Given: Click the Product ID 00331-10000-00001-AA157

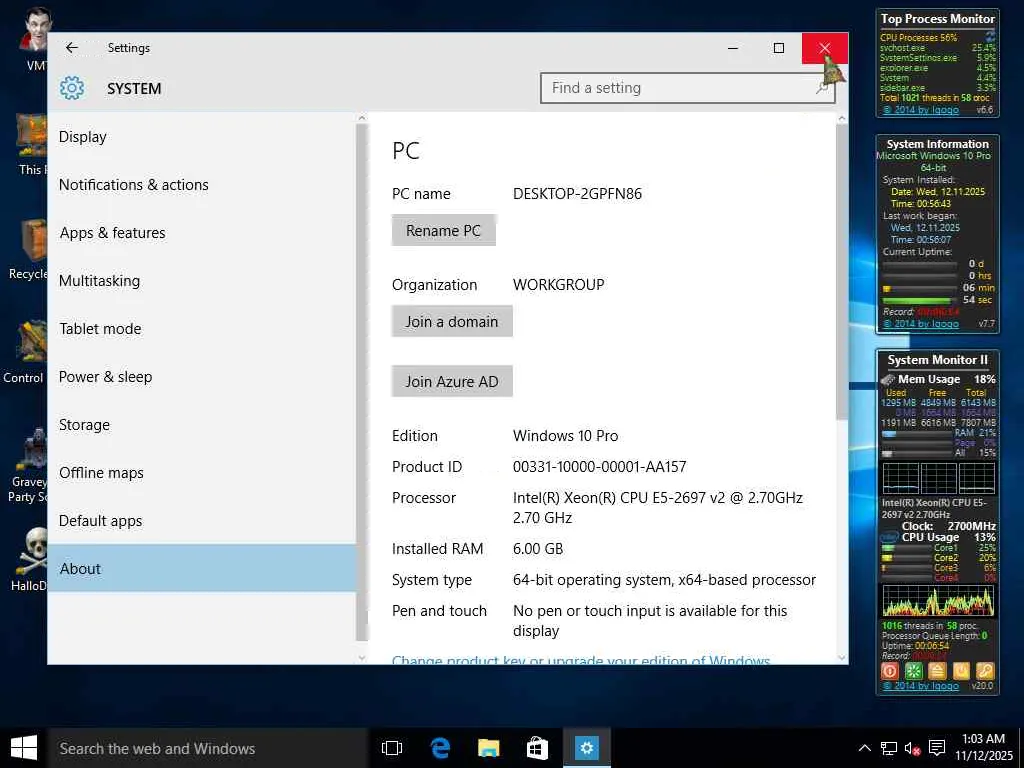Looking at the screenshot, I should [x=600, y=467].
